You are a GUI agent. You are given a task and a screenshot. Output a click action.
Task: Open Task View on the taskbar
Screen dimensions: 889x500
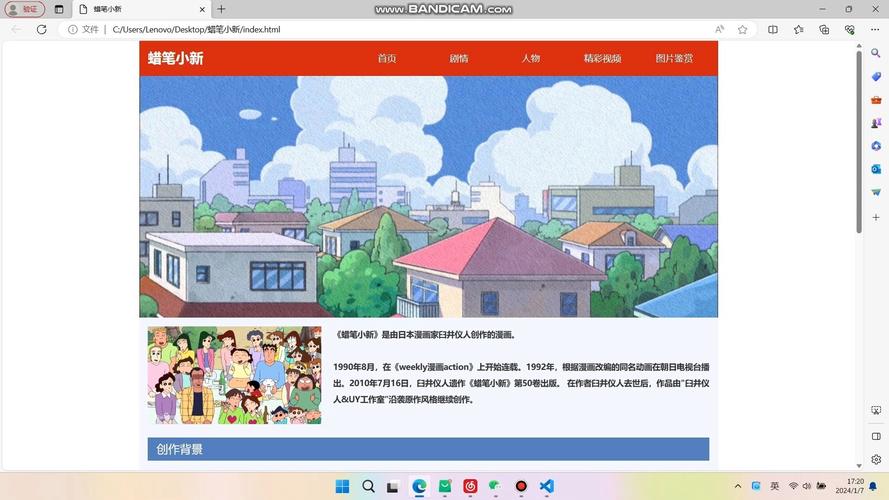392,486
